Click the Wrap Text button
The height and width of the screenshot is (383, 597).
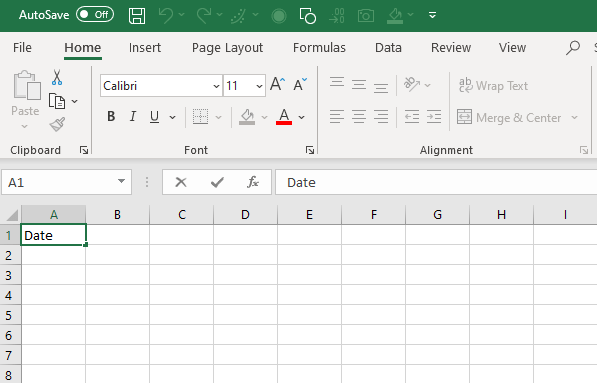[493, 86]
